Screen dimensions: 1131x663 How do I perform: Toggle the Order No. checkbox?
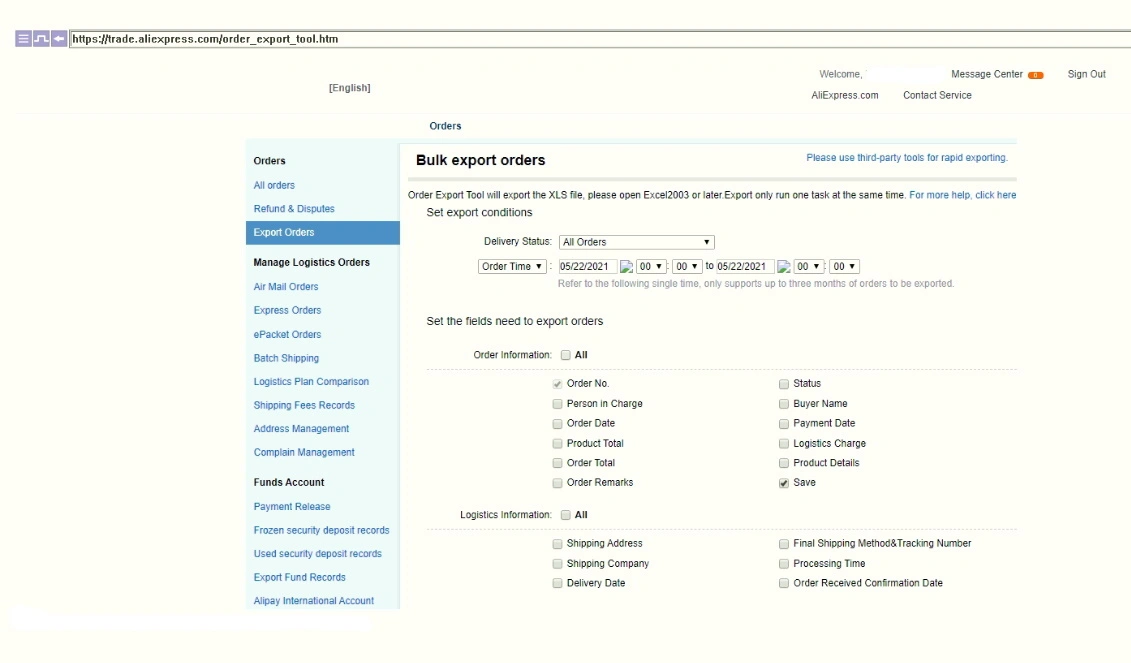[x=557, y=384]
